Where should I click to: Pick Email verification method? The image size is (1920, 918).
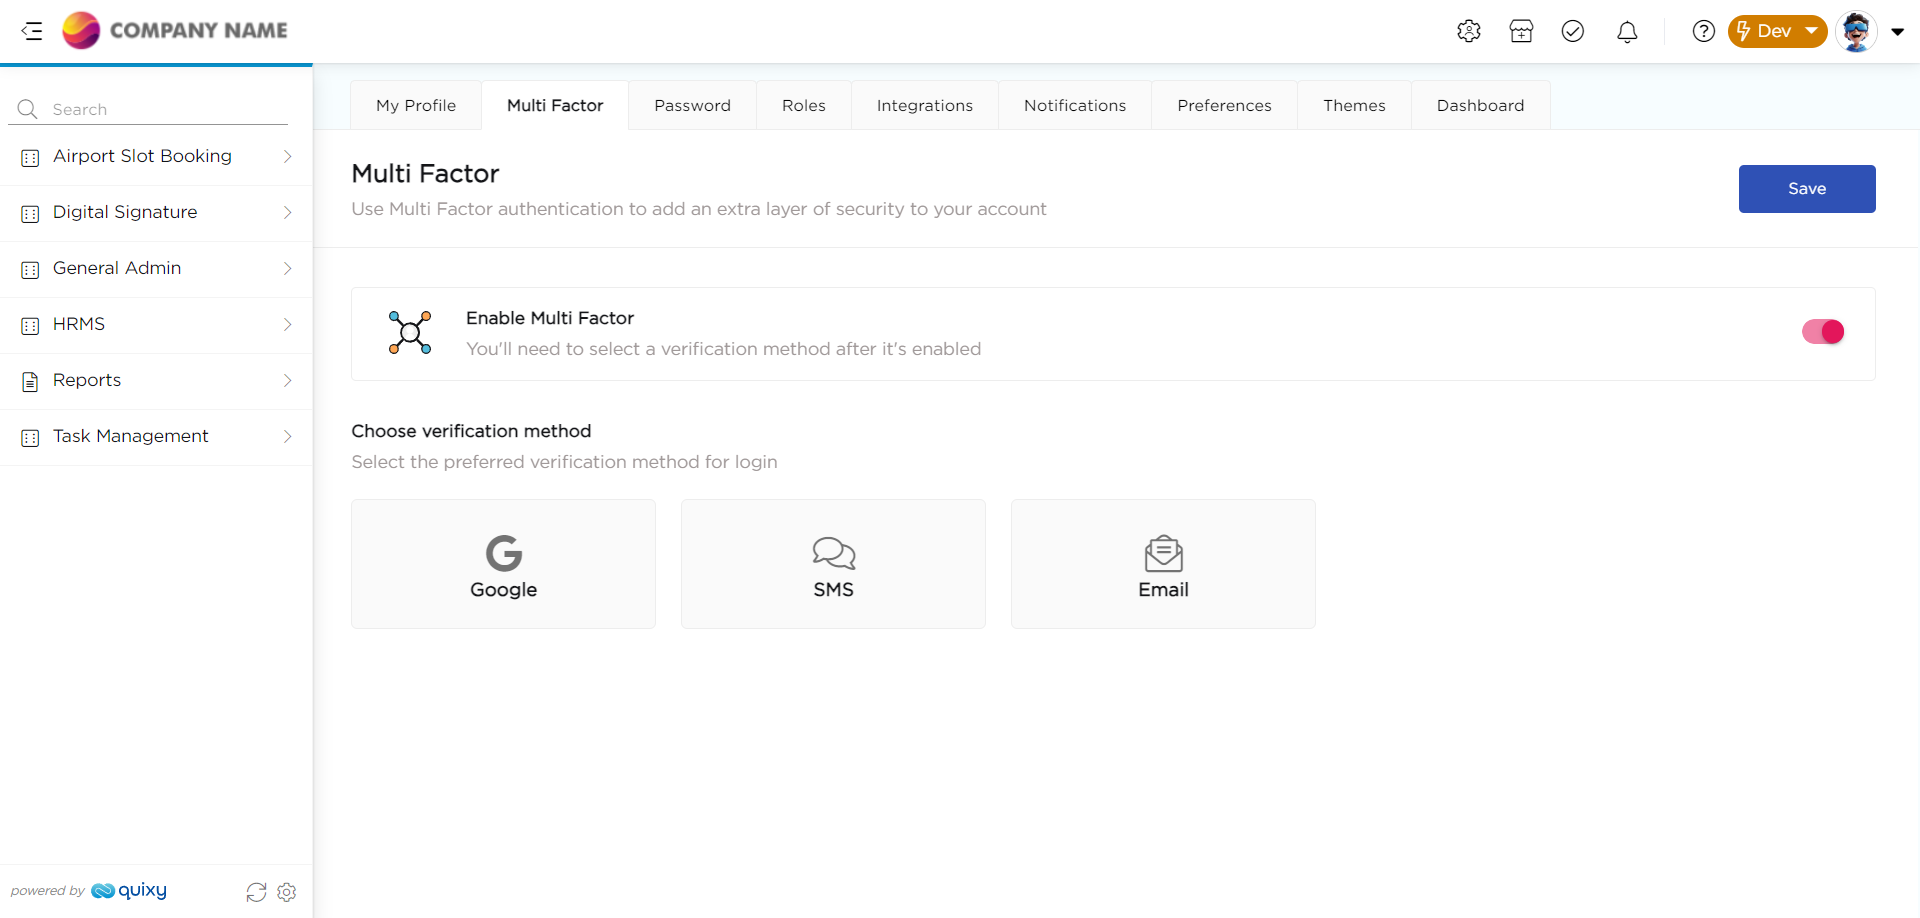pyautogui.click(x=1163, y=564)
